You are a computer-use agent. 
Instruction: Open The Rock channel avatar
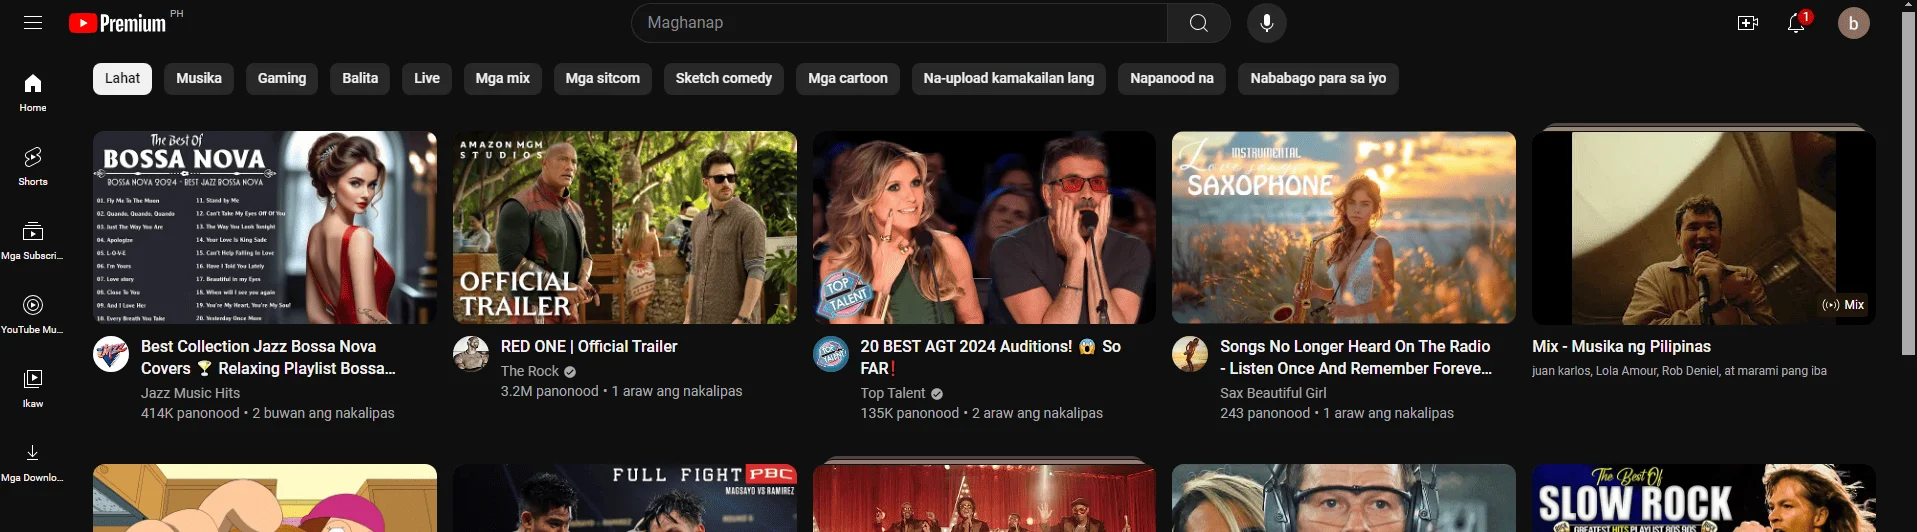(x=471, y=354)
